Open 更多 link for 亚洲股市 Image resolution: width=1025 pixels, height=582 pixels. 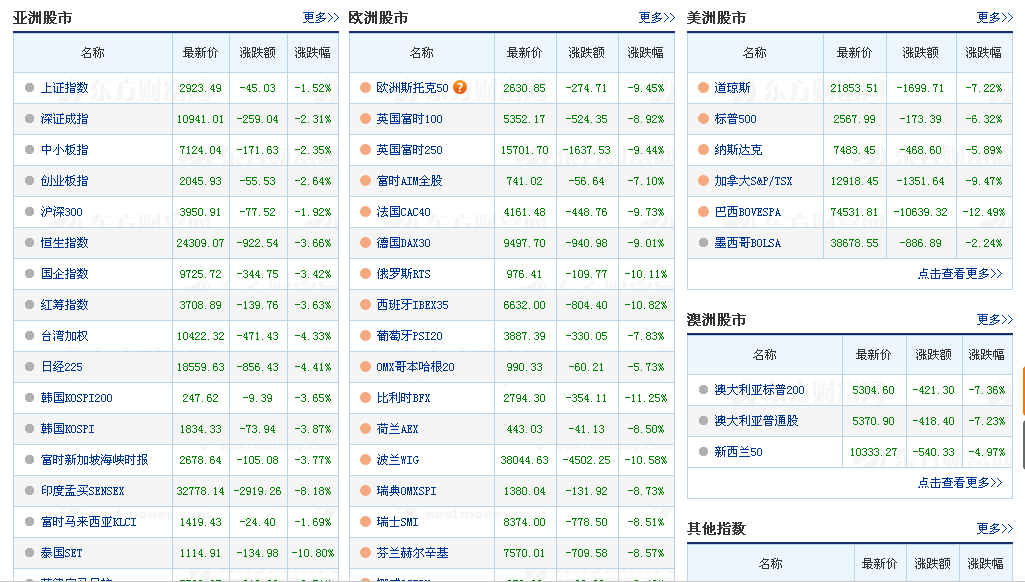320,18
